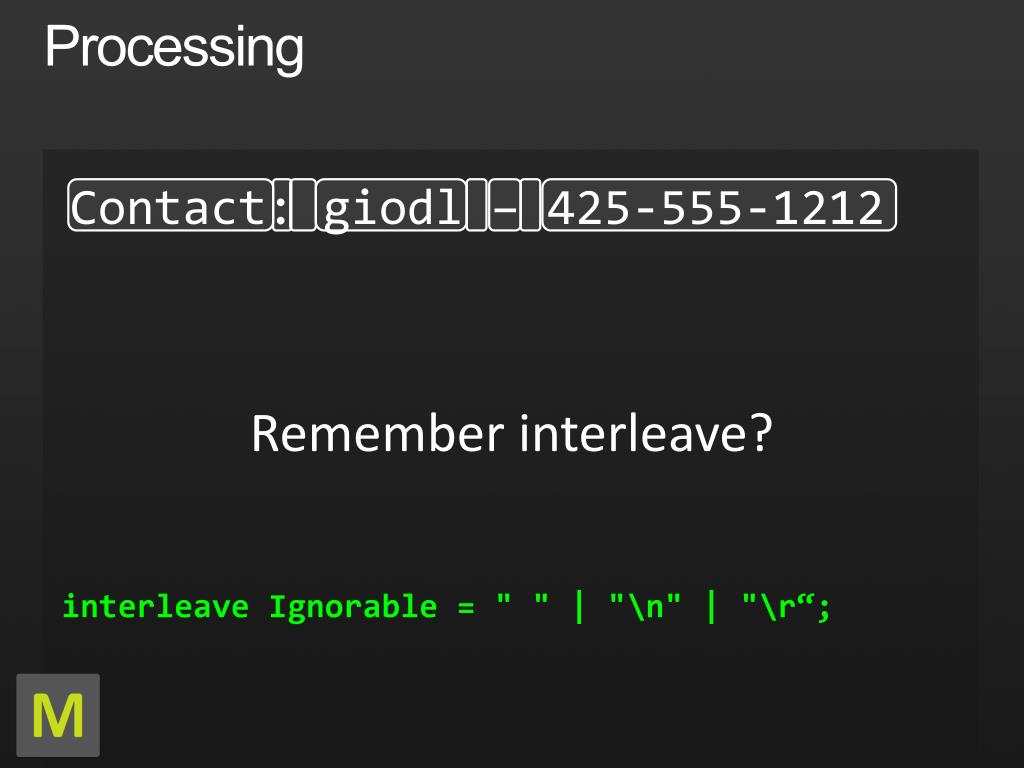
Task: Click the equals sign in the code line
Action: coord(466,609)
